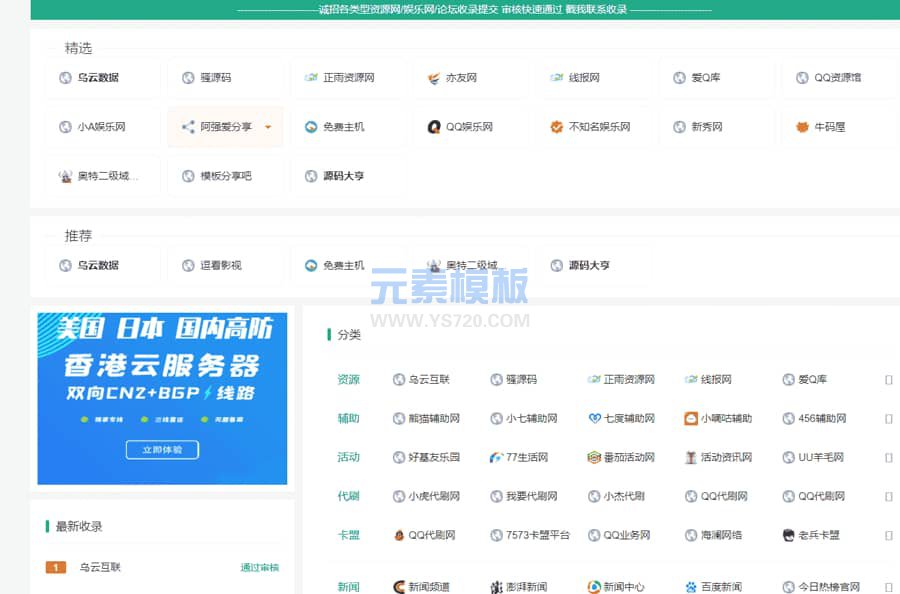Click the 新闻中心 favicon

594,587
